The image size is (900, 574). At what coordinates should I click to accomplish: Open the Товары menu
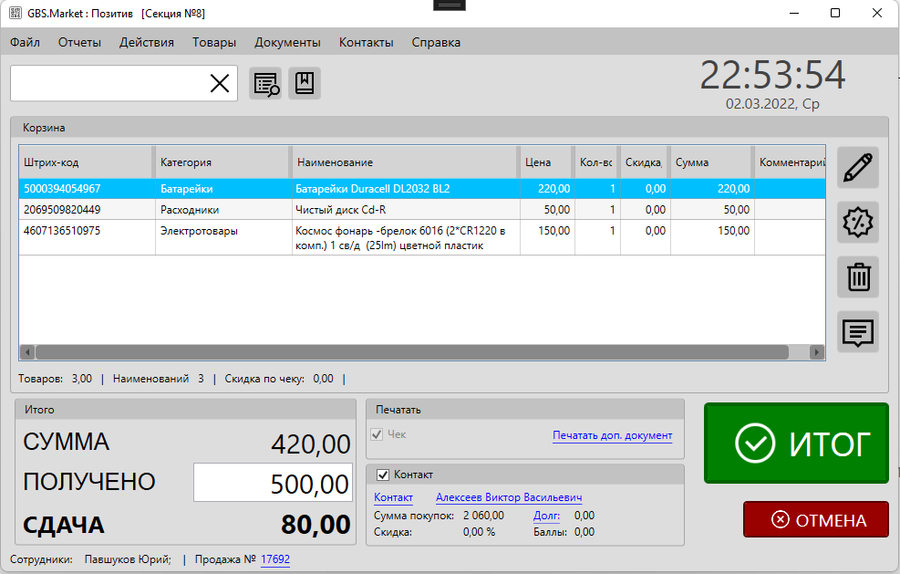[x=214, y=42]
